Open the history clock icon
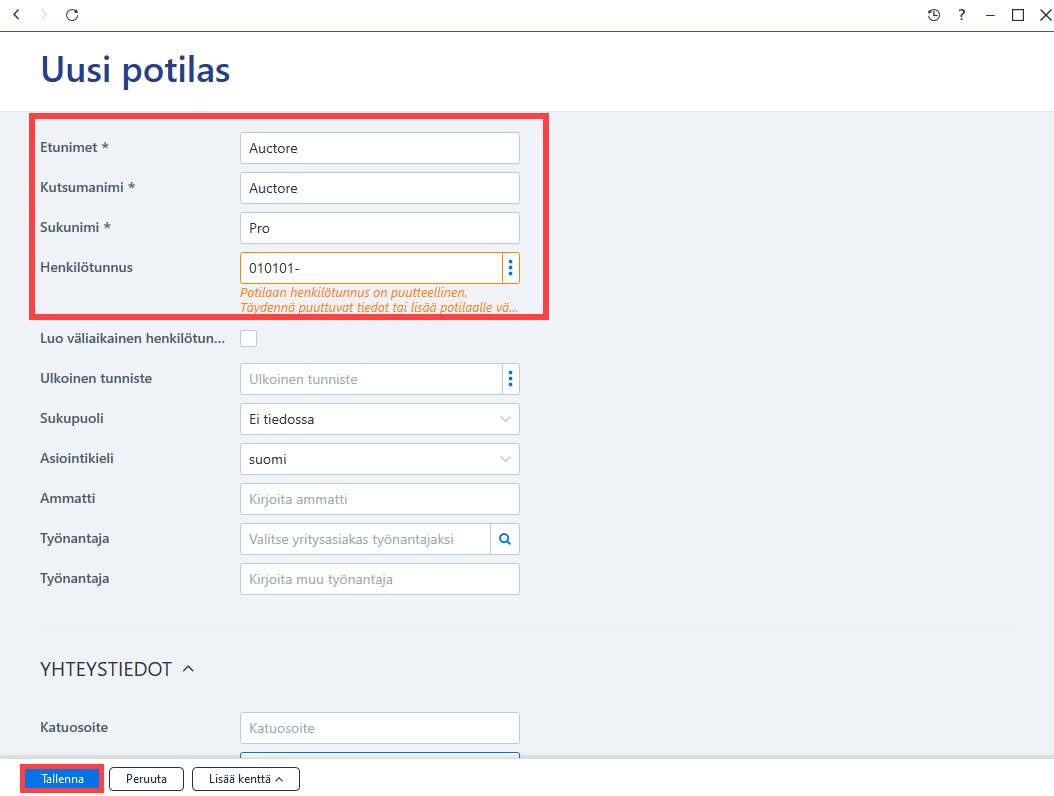Viewport: 1054px width, 796px height. [x=934, y=15]
